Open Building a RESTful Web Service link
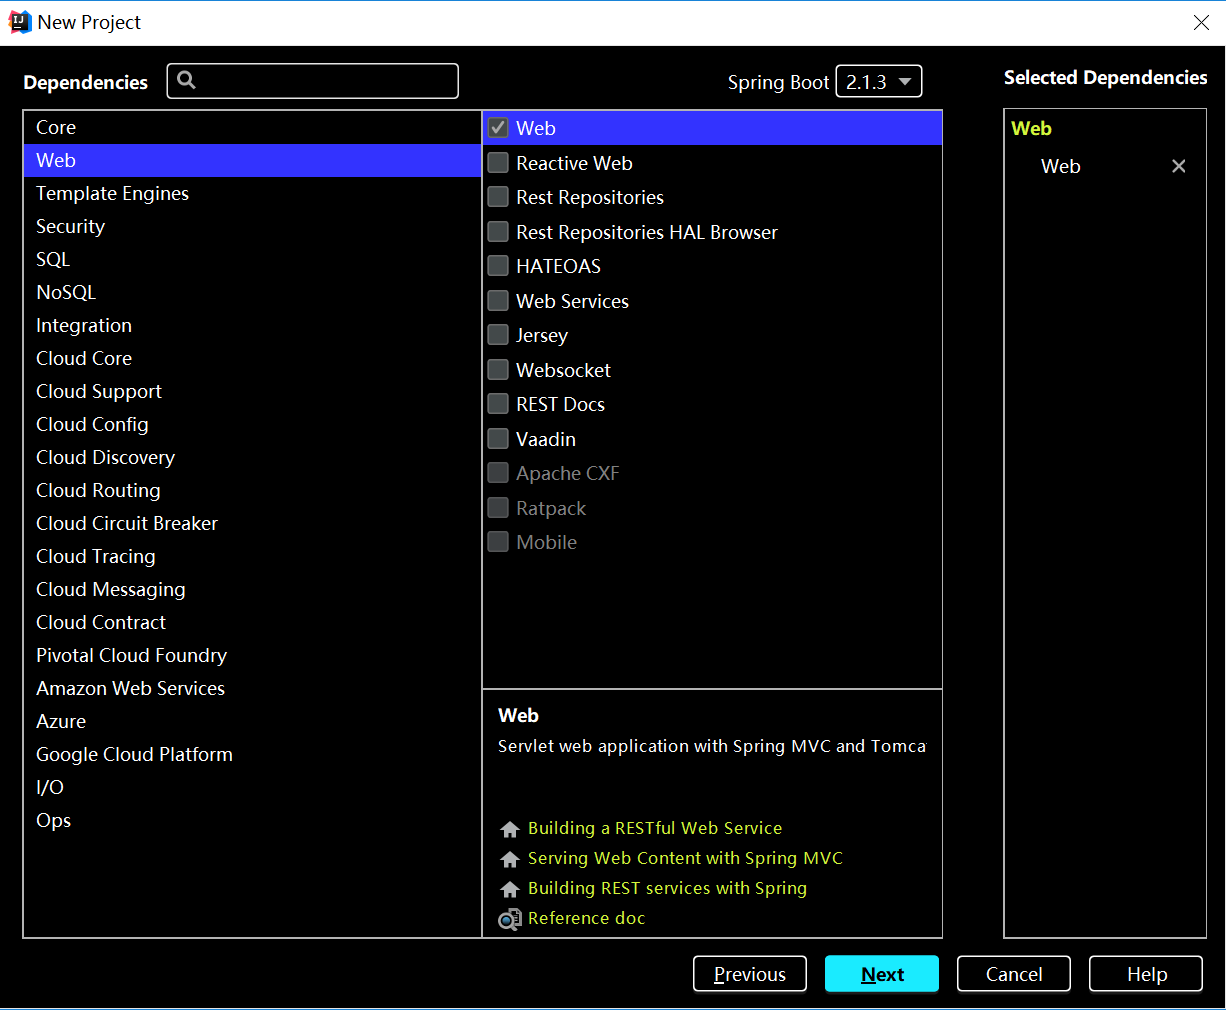Screen dimensions: 1226x1010 pyautogui.click(x=655, y=828)
